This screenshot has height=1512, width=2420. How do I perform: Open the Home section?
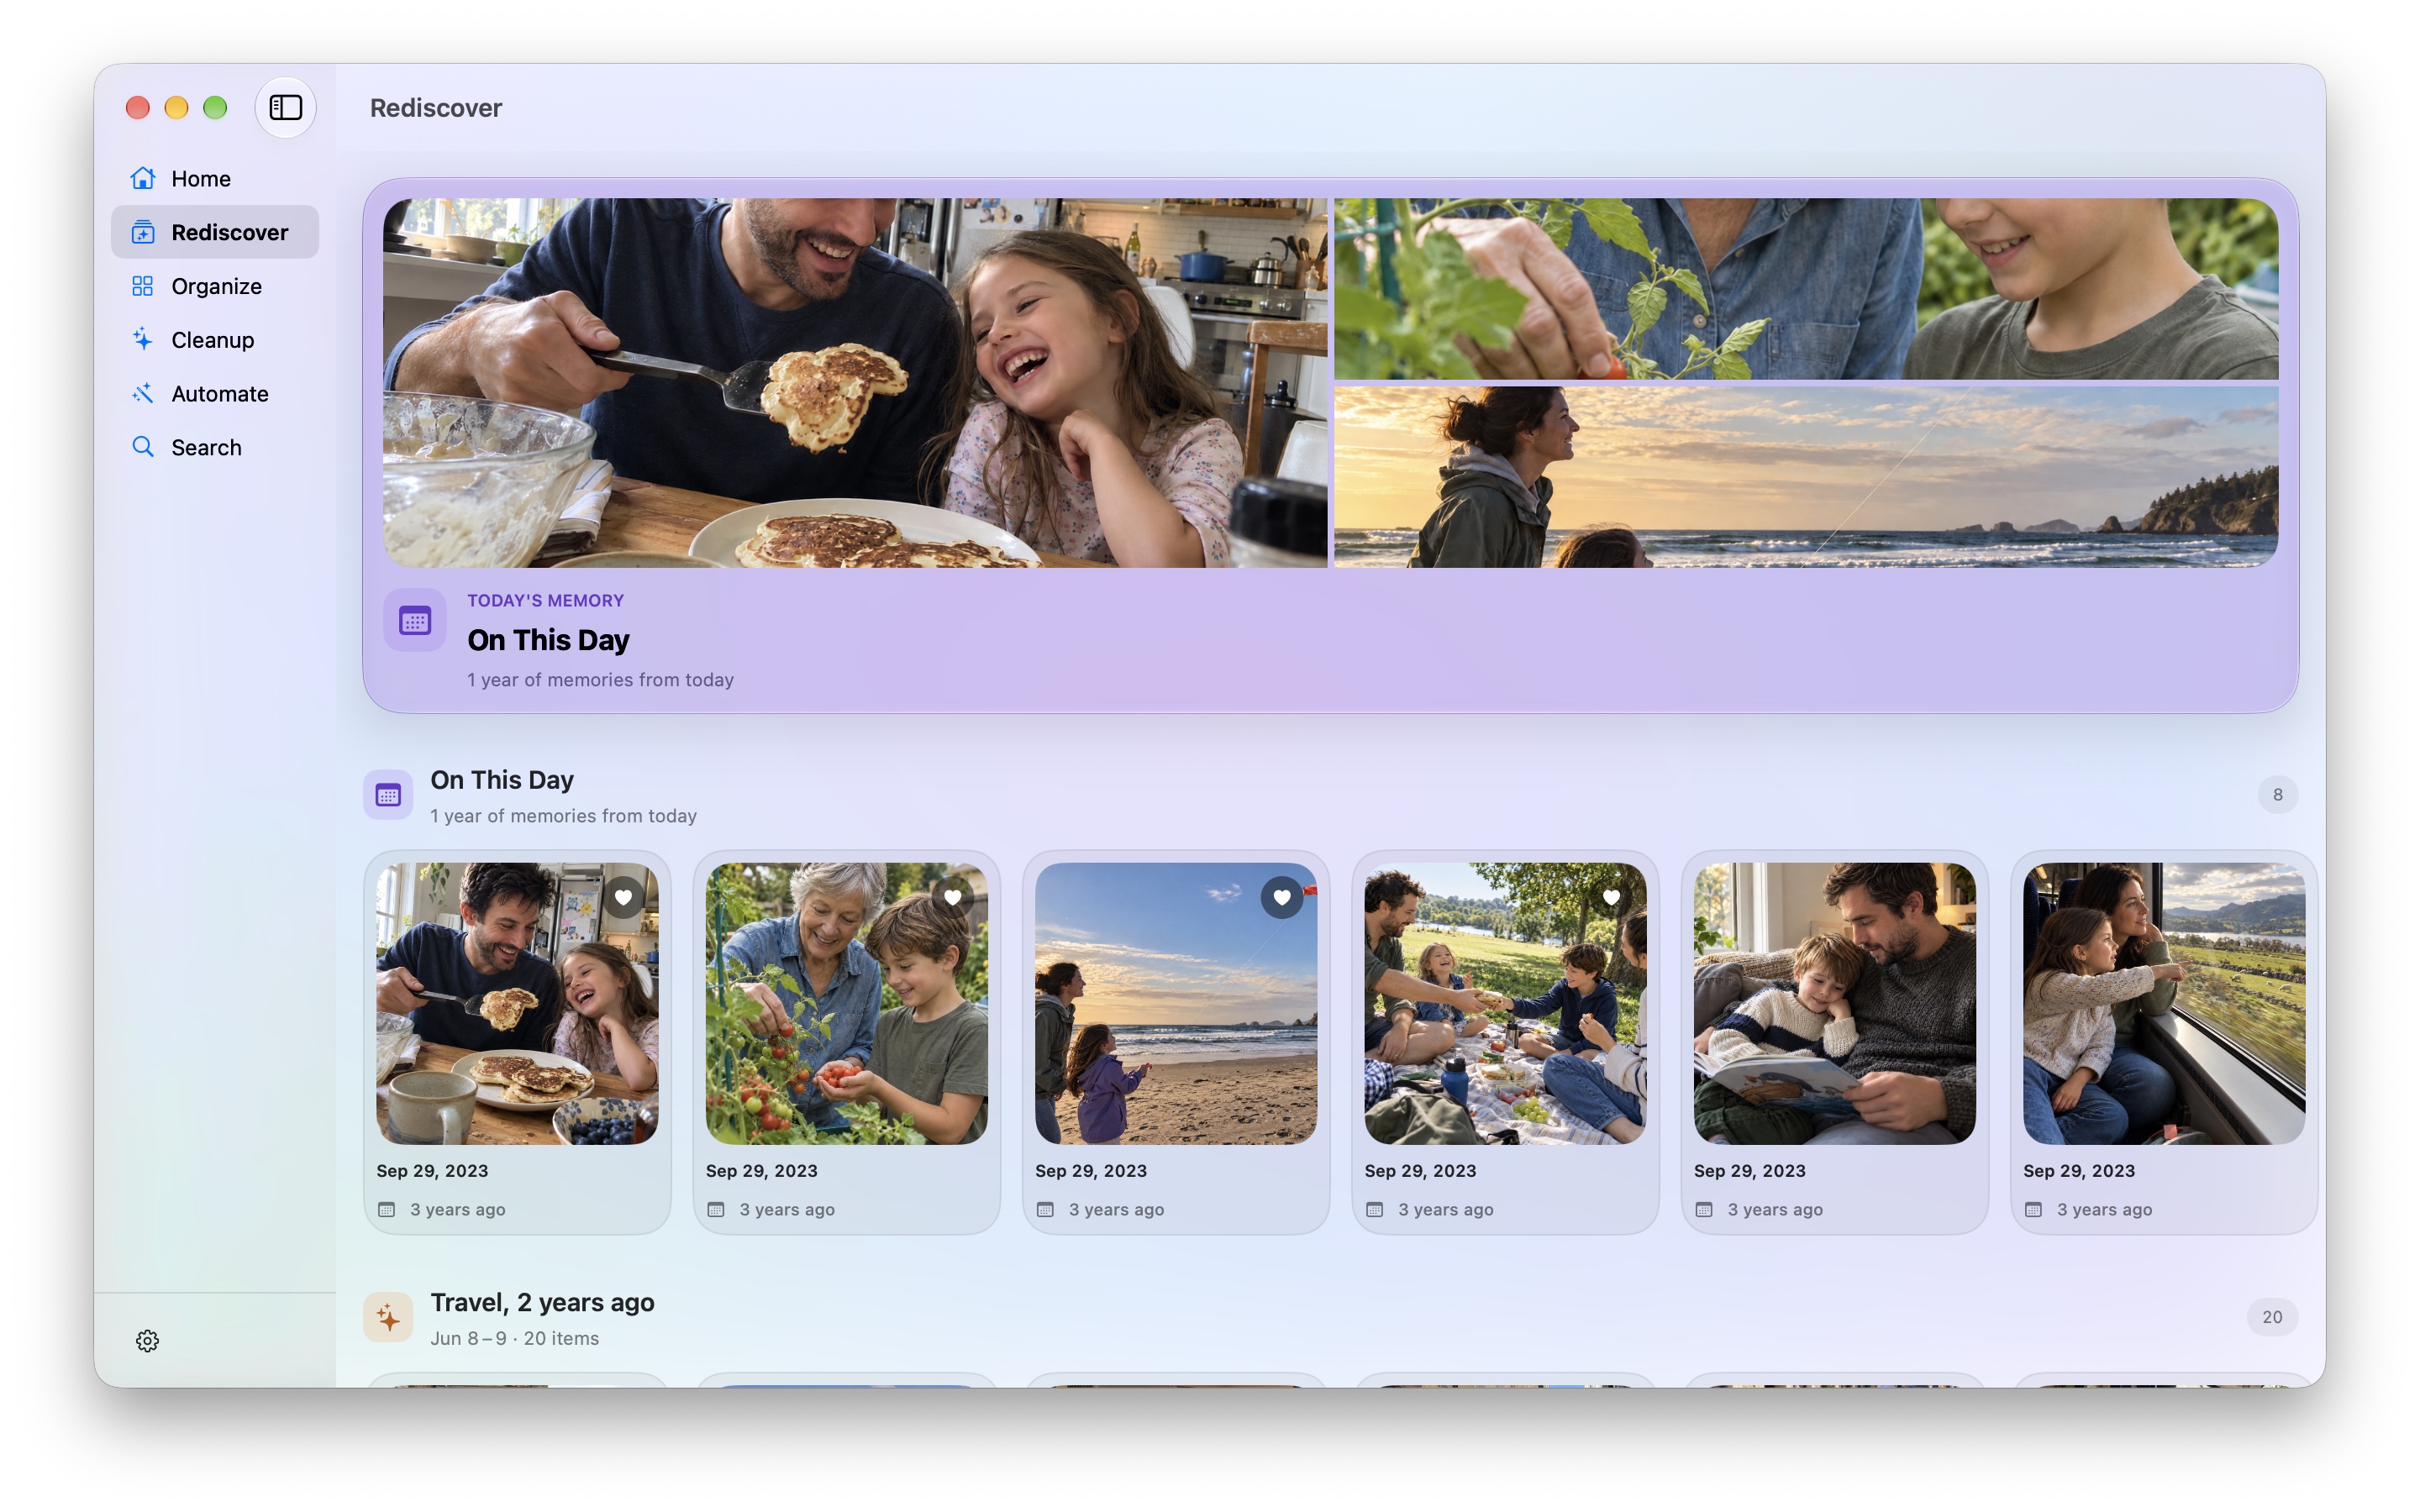point(215,178)
